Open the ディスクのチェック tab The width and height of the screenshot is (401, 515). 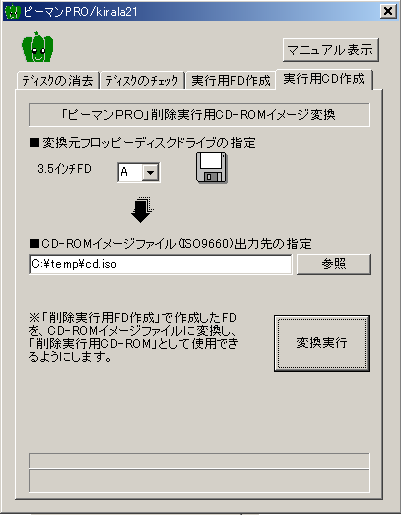142,81
